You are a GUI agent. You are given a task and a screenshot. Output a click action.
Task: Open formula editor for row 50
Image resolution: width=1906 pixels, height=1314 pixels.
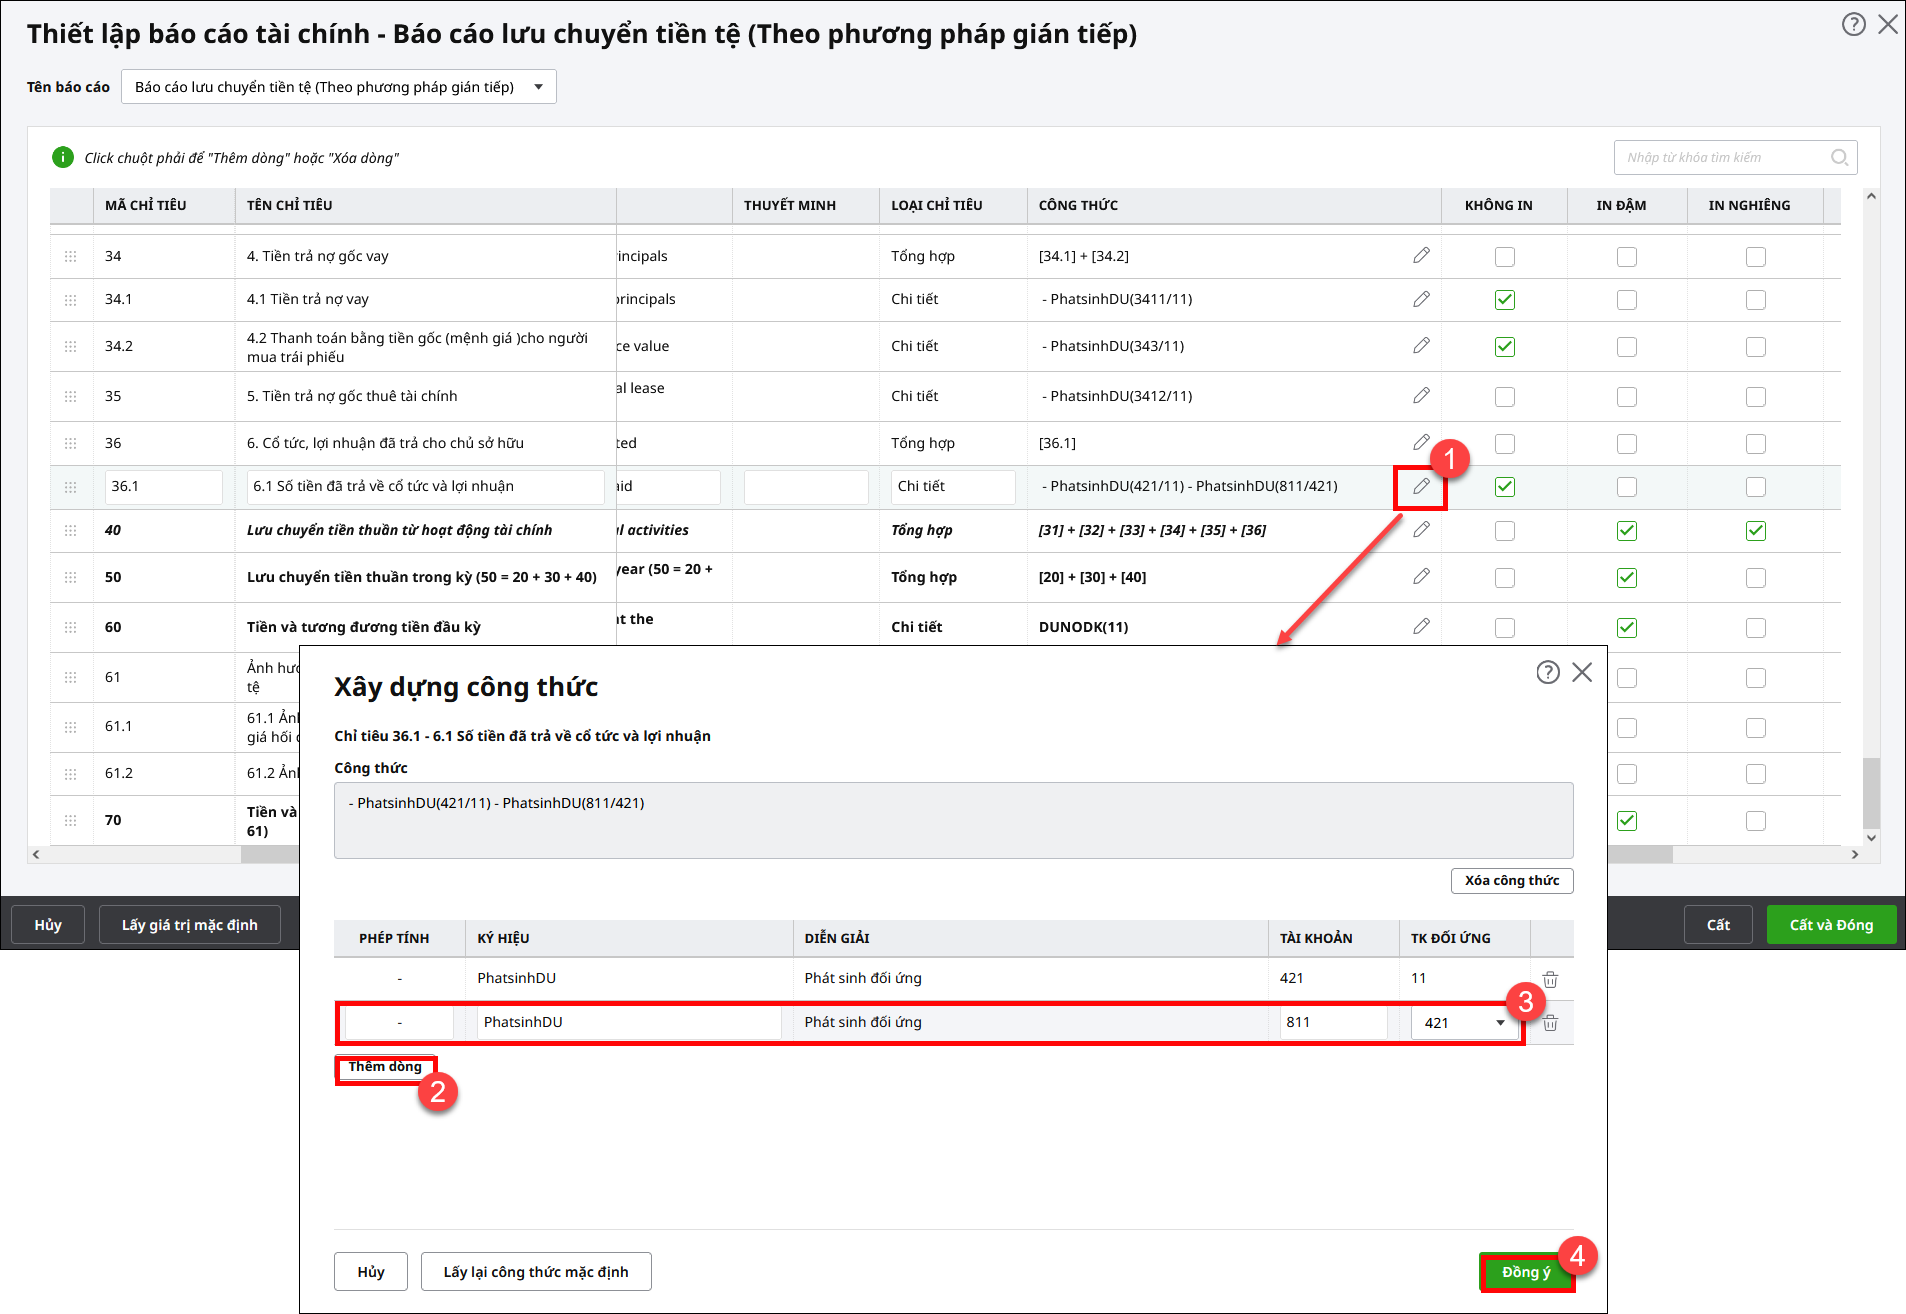click(x=1421, y=577)
